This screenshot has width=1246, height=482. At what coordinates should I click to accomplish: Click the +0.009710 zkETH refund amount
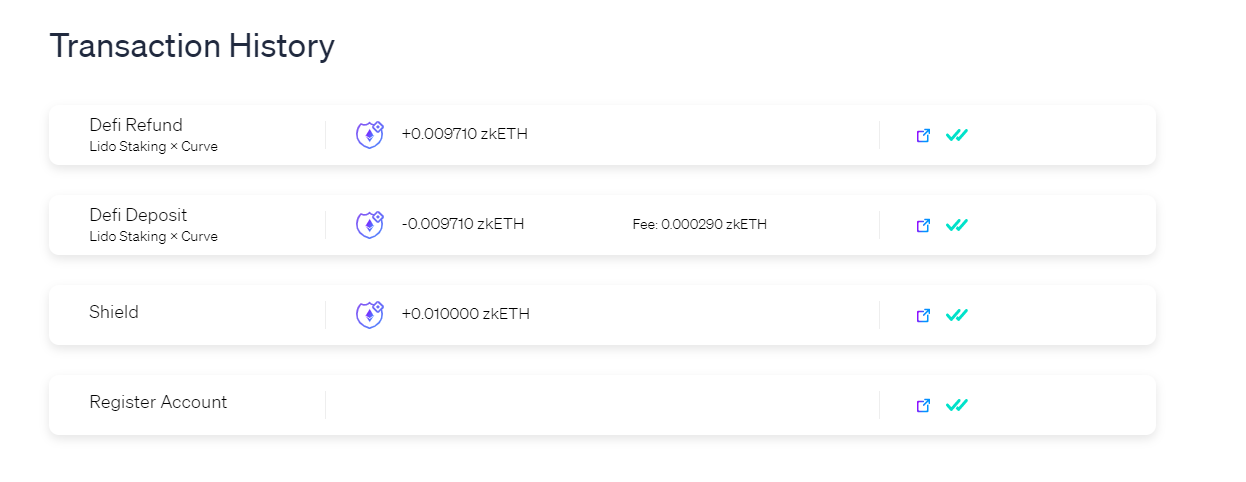click(x=464, y=134)
